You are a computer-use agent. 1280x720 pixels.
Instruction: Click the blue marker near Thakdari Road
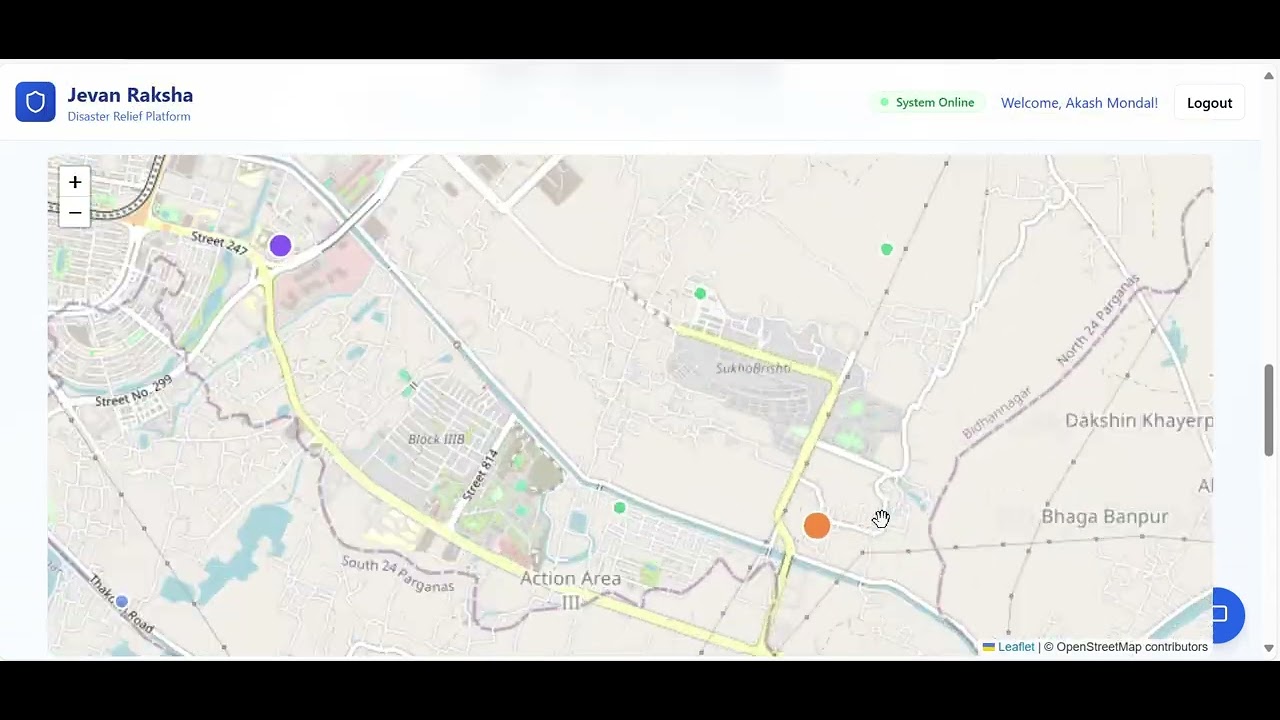click(x=121, y=601)
